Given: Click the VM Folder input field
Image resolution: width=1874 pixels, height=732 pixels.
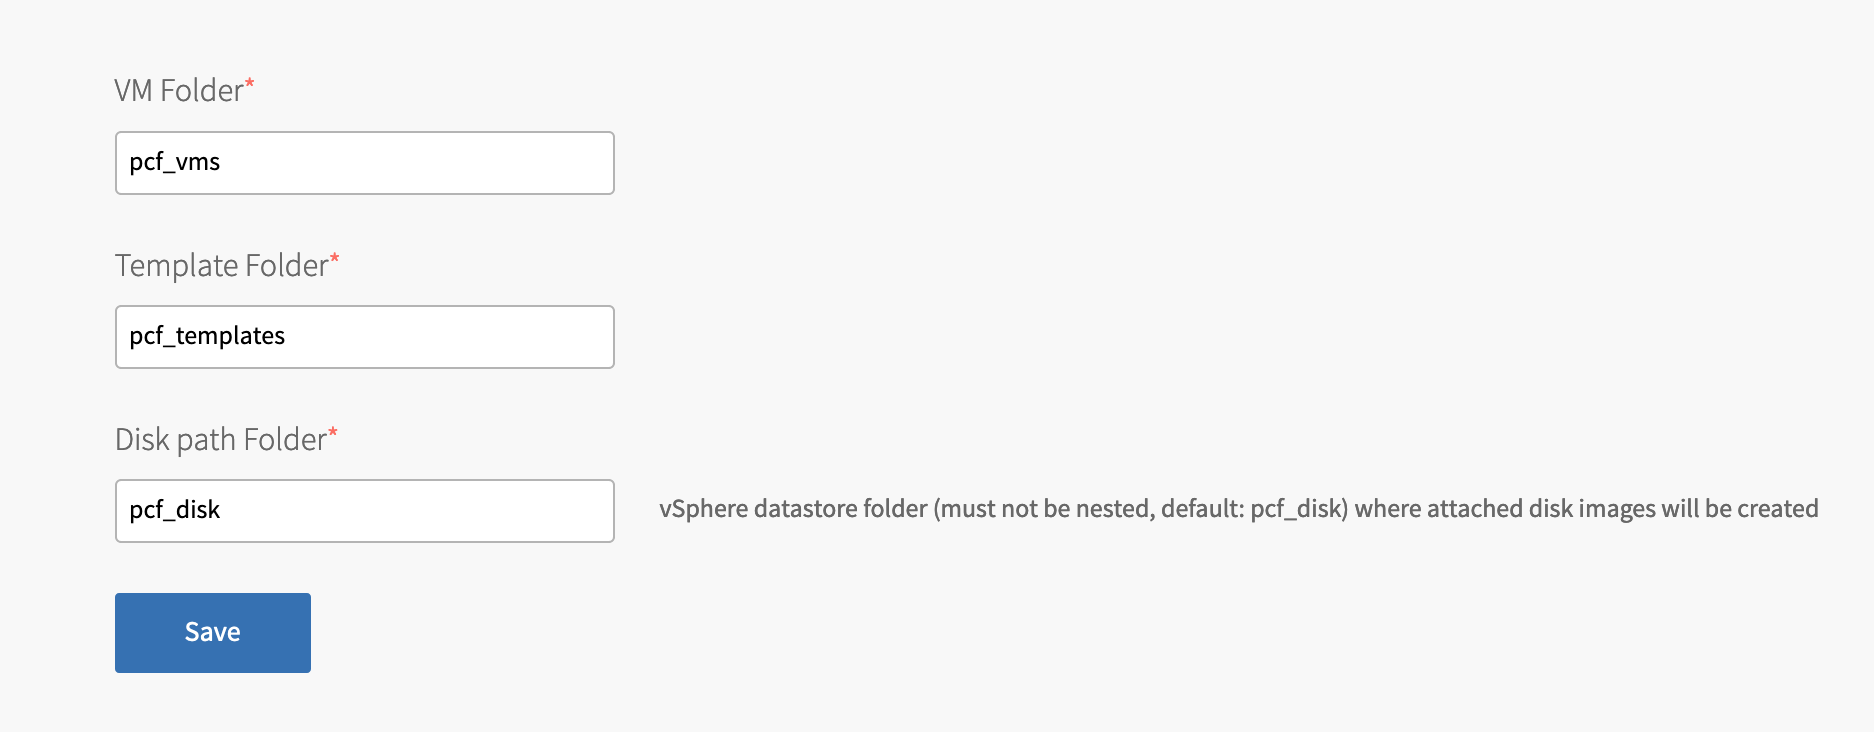Looking at the screenshot, I should tap(364, 163).
